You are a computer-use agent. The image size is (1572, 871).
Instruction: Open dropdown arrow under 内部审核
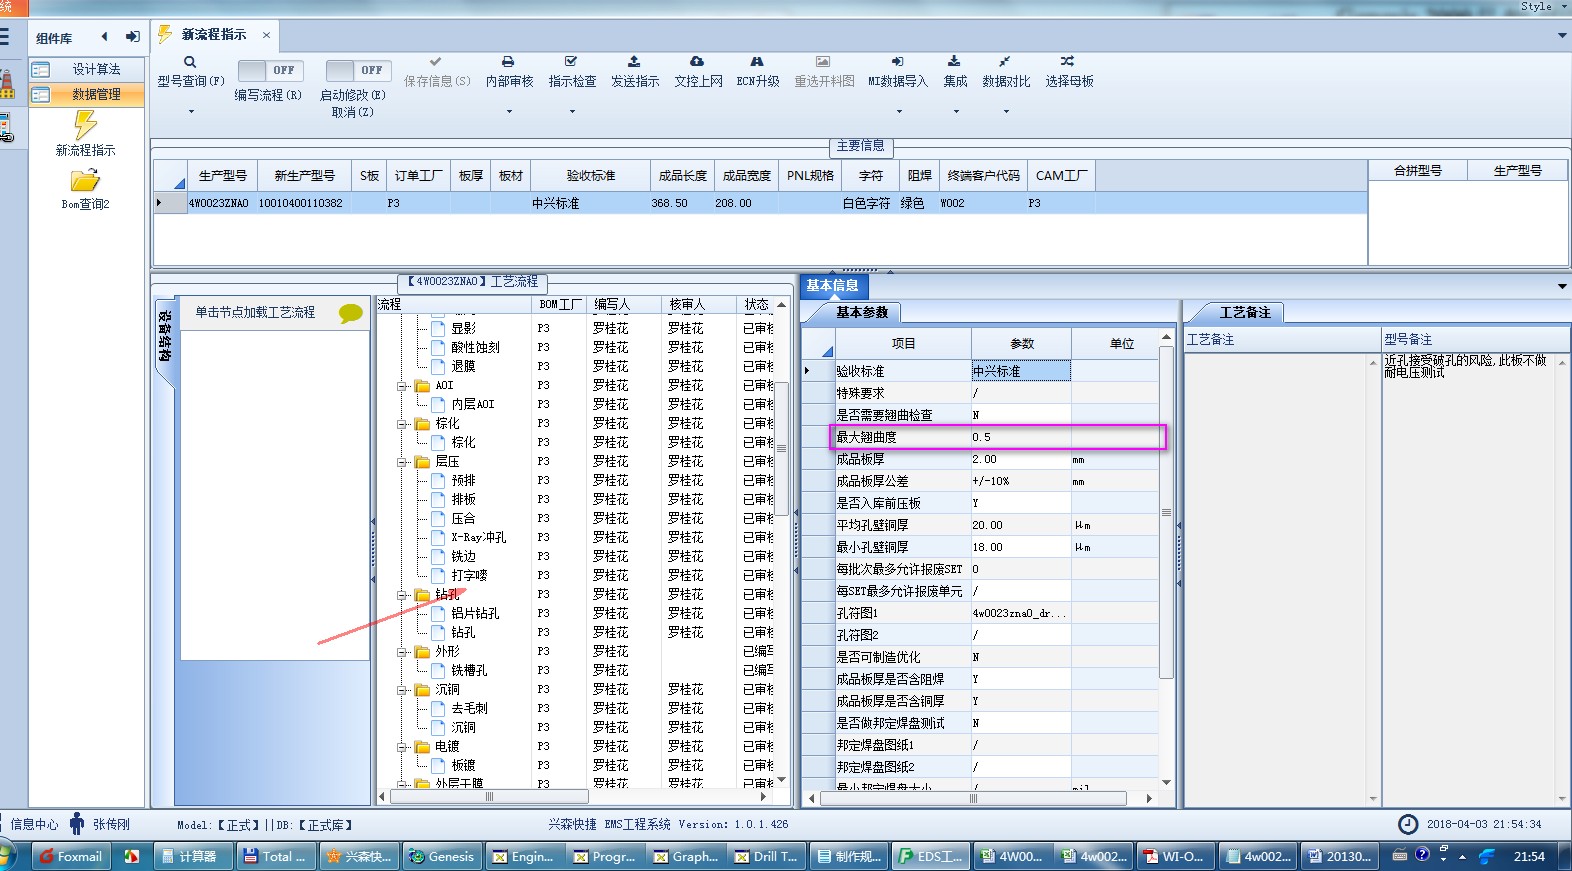click(509, 111)
